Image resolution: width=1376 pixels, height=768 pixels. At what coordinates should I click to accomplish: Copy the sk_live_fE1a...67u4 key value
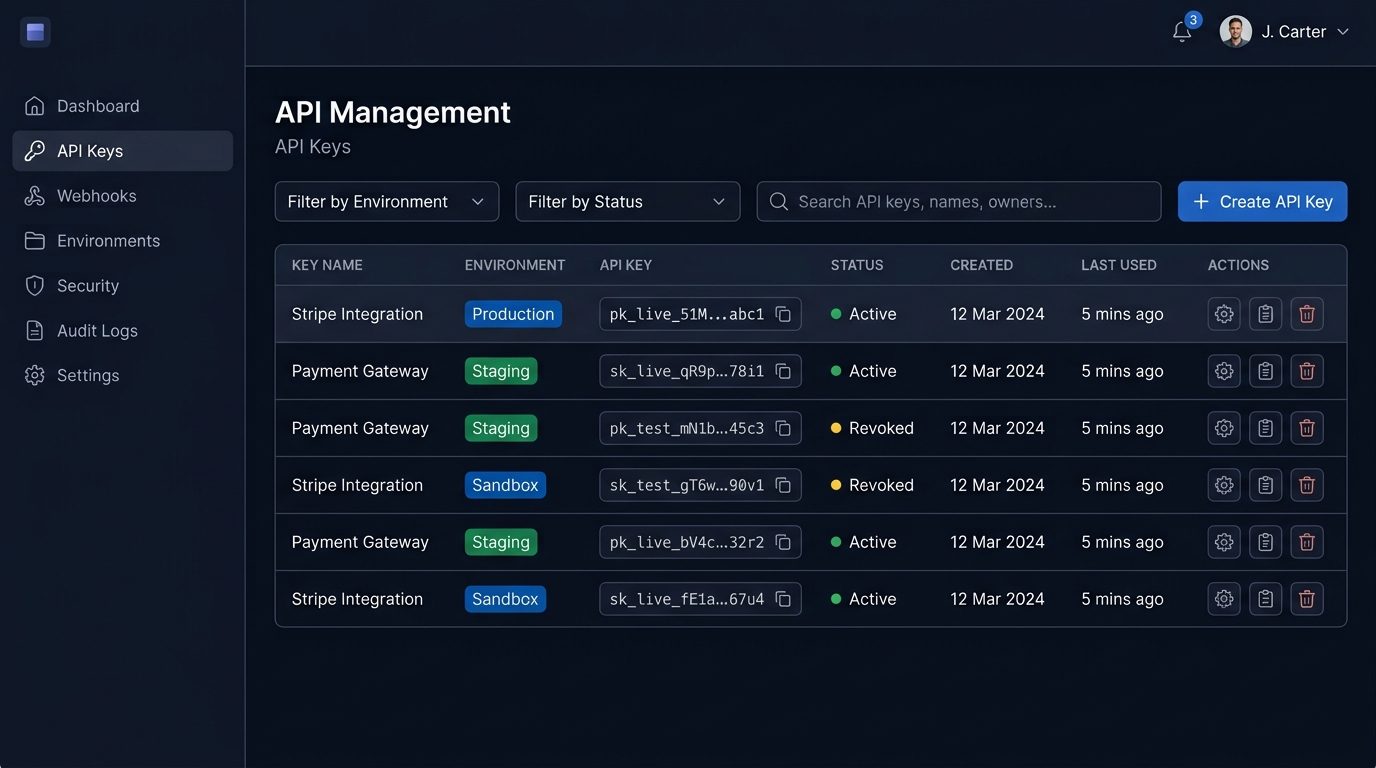pos(783,599)
